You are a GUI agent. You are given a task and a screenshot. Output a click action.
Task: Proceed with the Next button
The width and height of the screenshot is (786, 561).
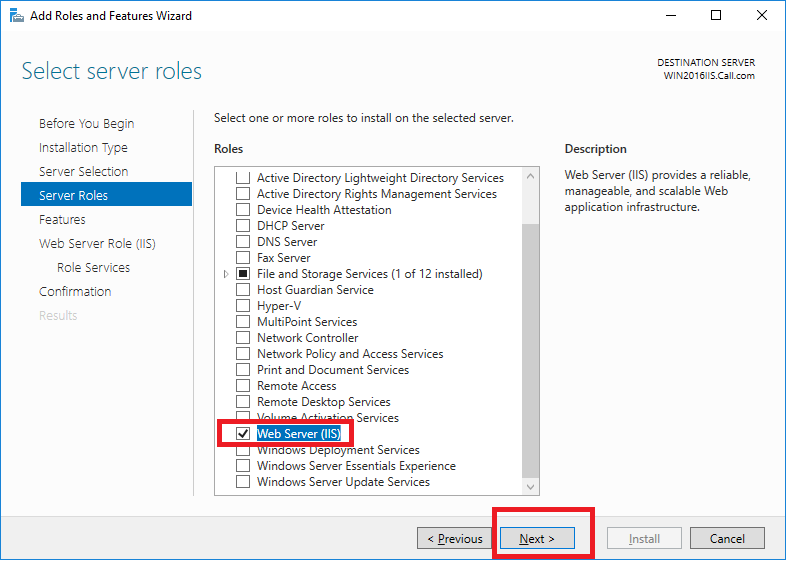[537, 538]
